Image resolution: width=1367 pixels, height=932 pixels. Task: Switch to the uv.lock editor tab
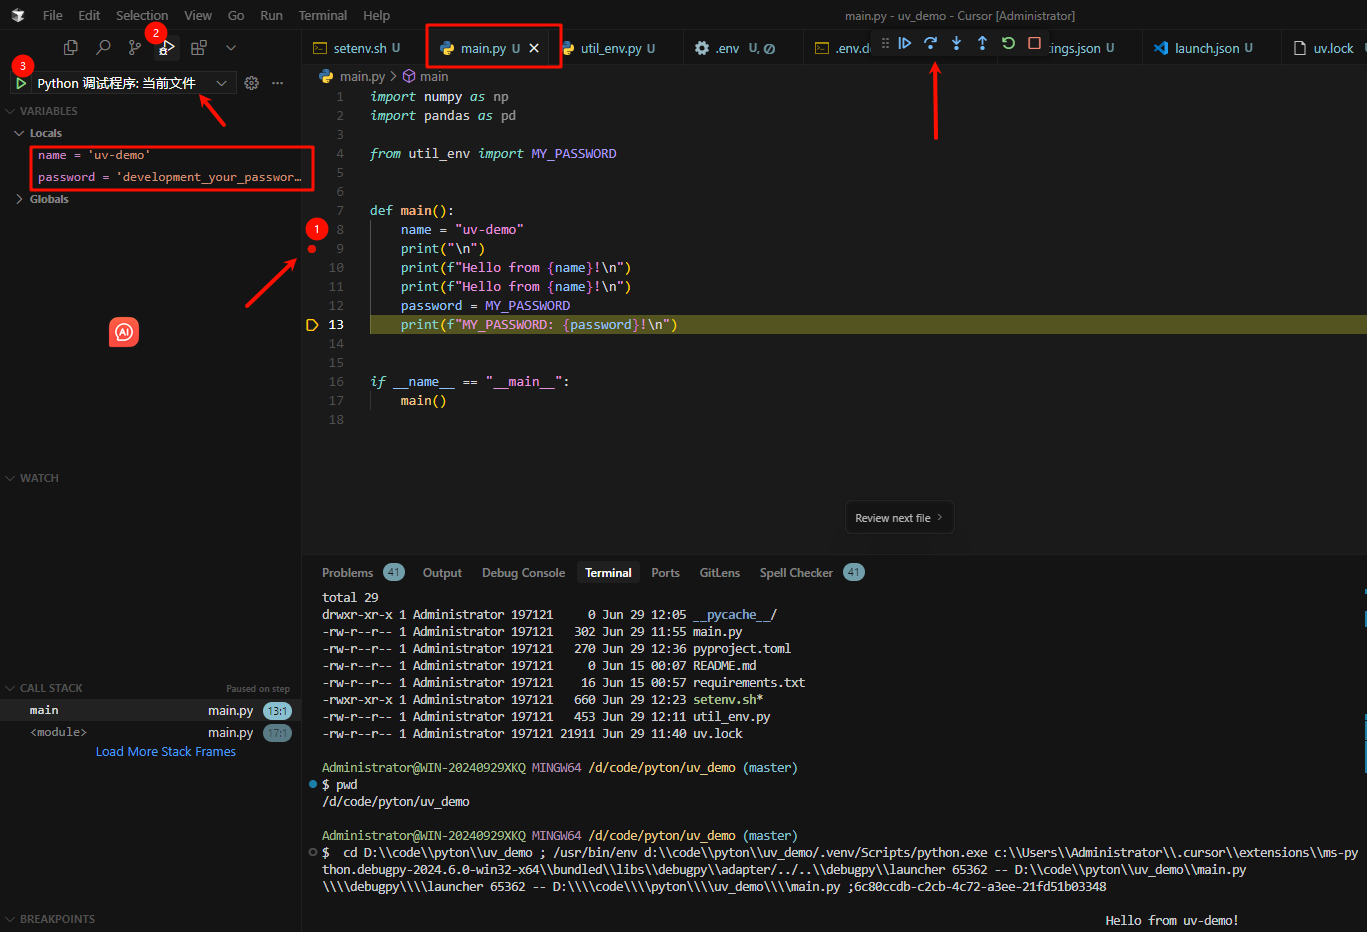1324,48
